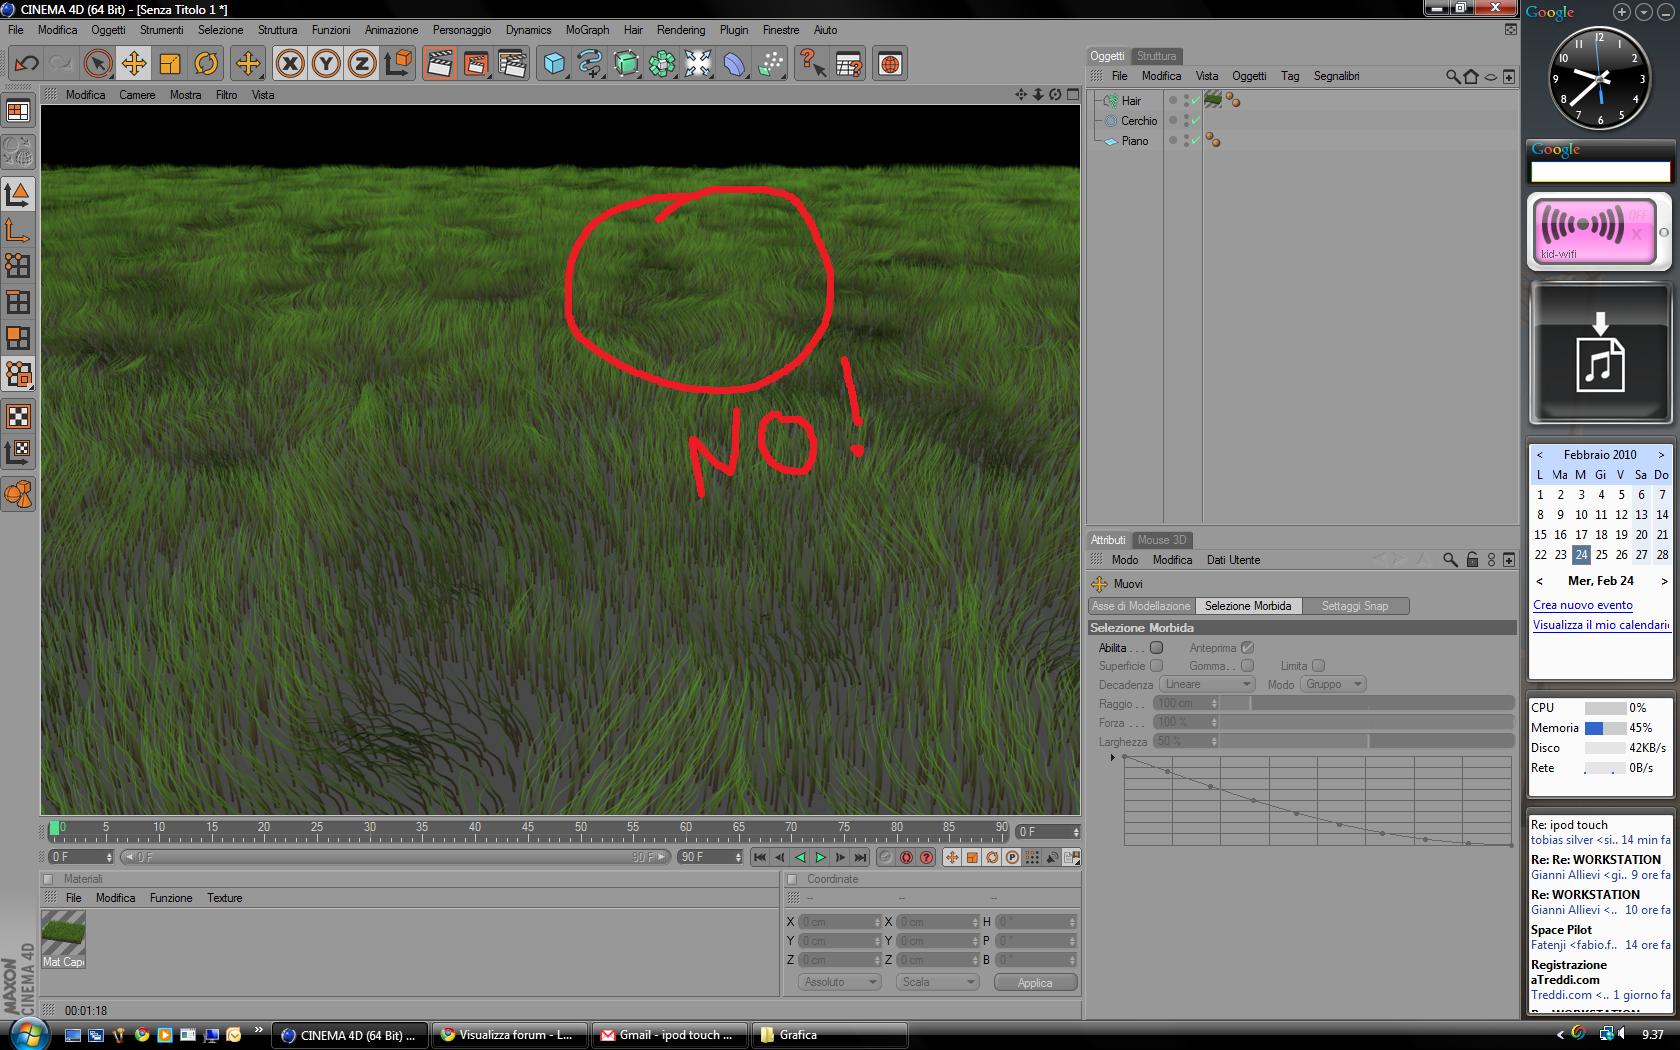Open the Decadenza Lineare dropdown
This screenshot has height=1050, width=1680.
click(x=1207, y=684)
